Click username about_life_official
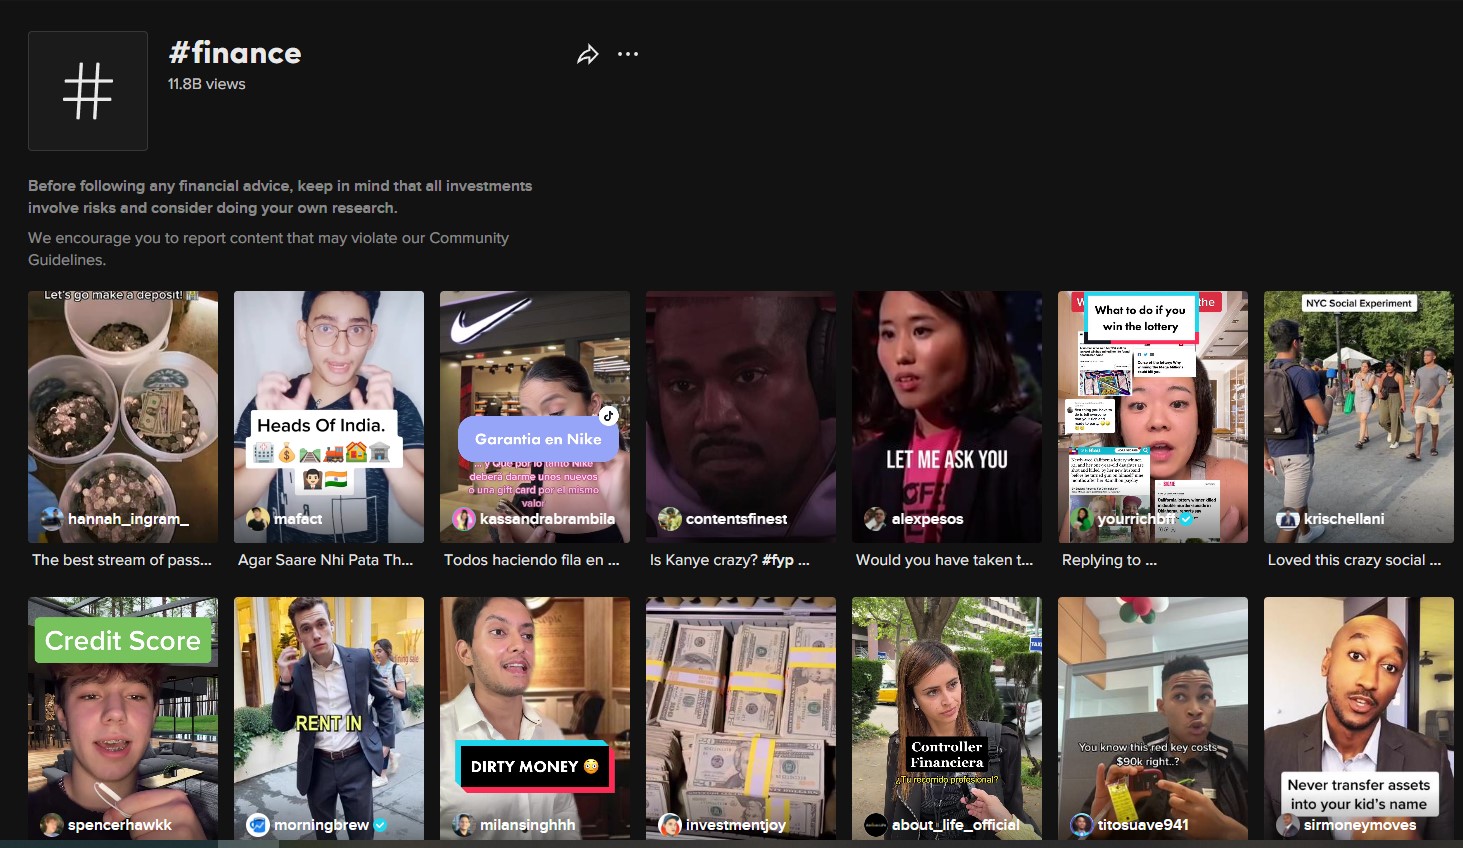1463x848 pixels. pyautogui.click(x=956, y=825)
